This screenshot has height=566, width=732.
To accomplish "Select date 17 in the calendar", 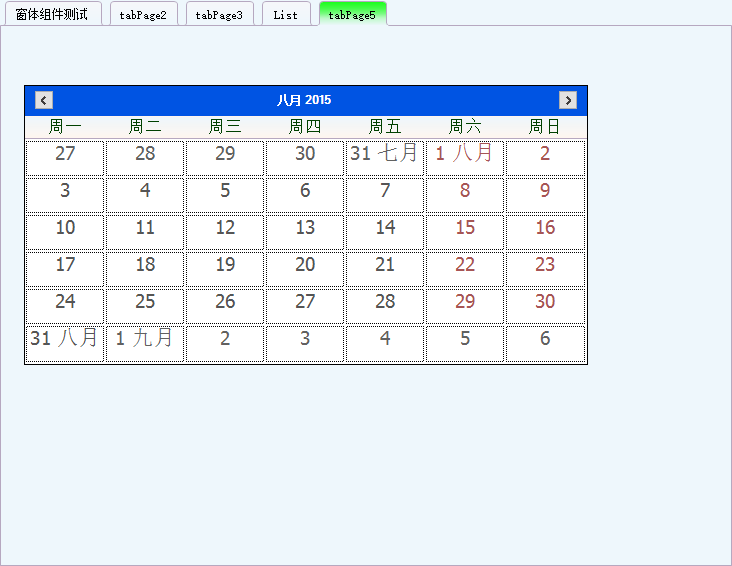I will (x=65, y=269).
